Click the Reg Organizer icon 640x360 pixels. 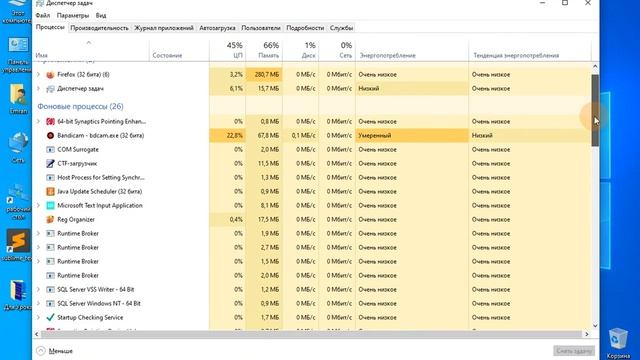(50, 220)
